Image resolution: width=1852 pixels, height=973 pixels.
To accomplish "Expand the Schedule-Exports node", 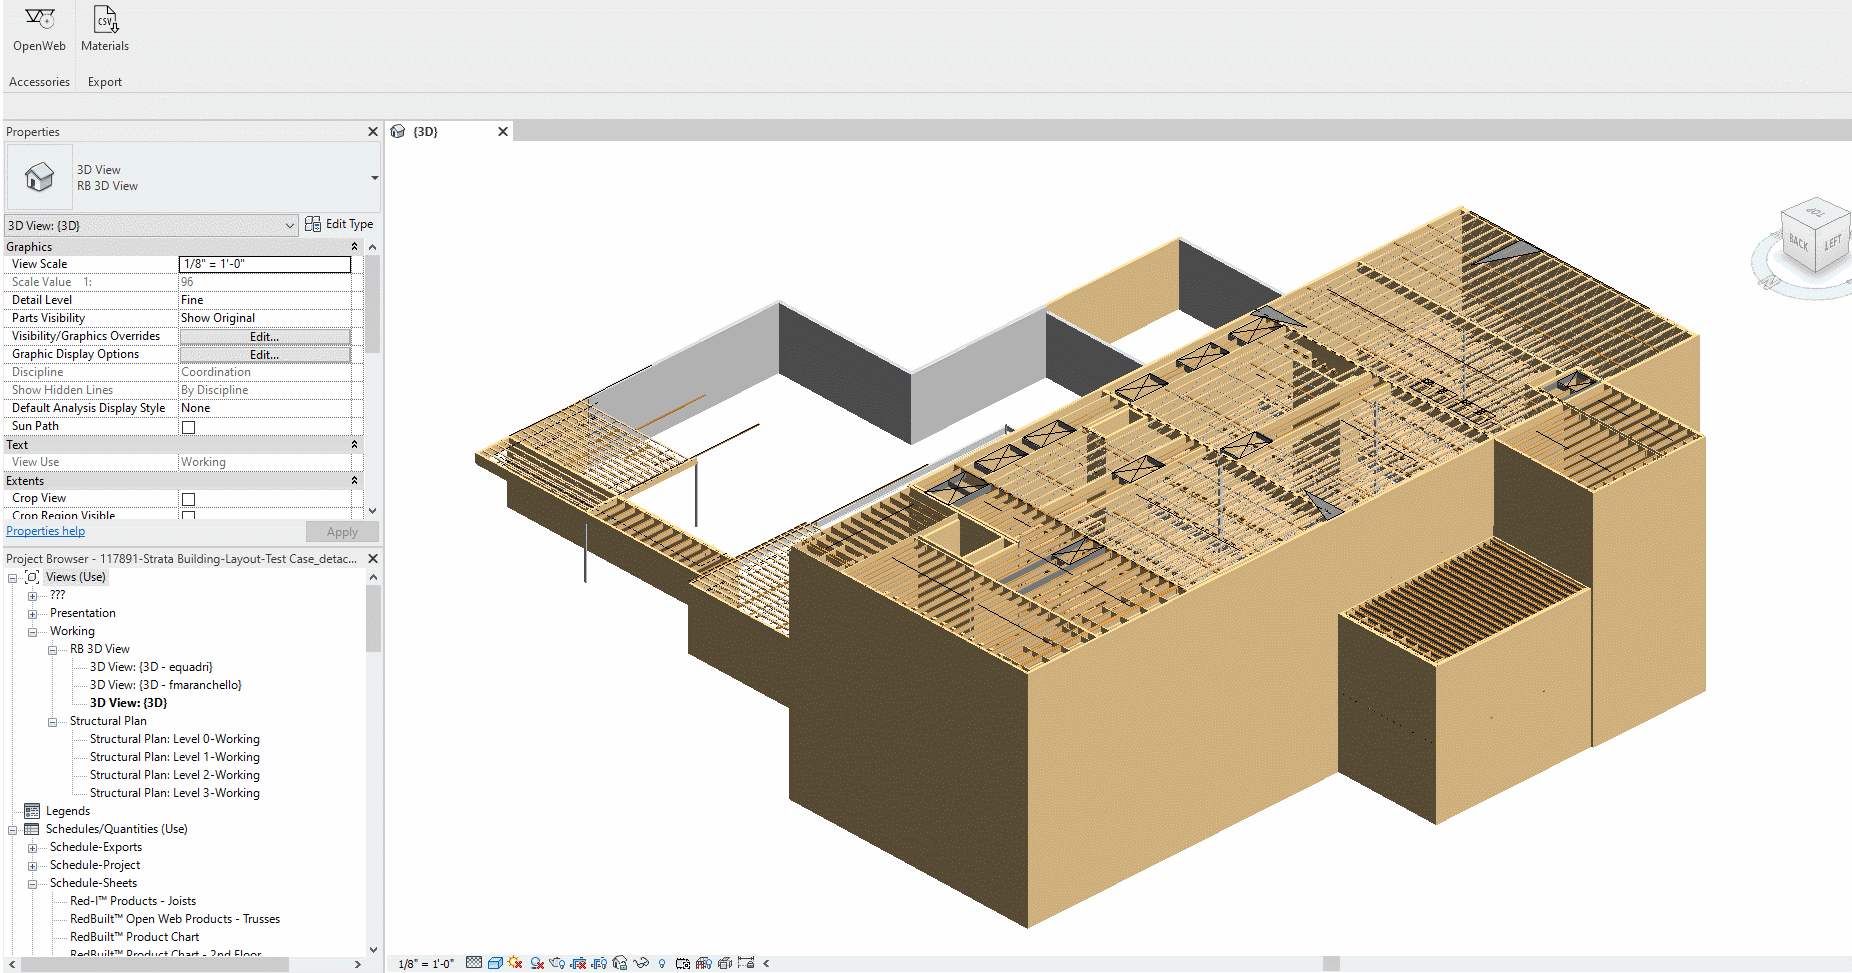I will 32,848.
